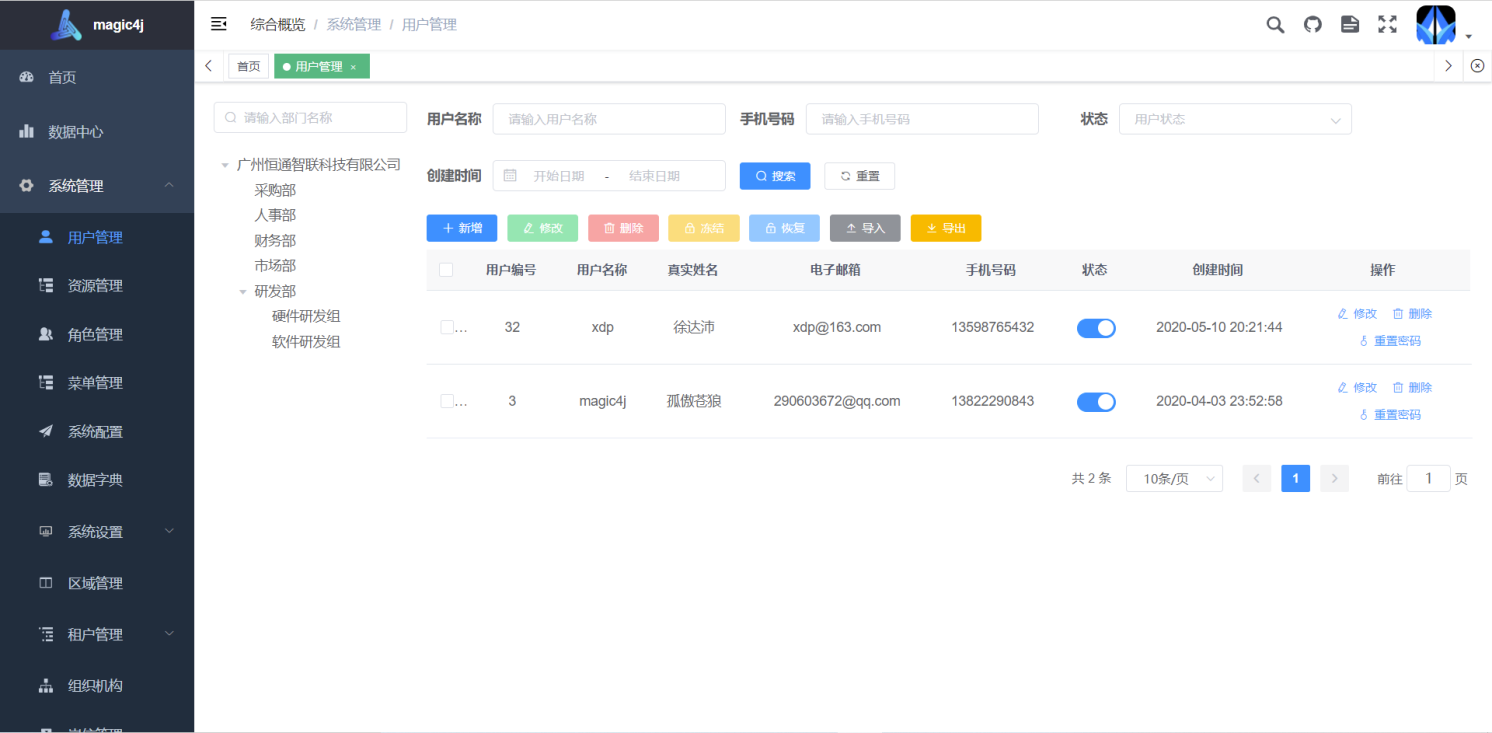Check the select-all checkbox in the table header
This screenshot has width=1492, height=733.
point(446,269)
